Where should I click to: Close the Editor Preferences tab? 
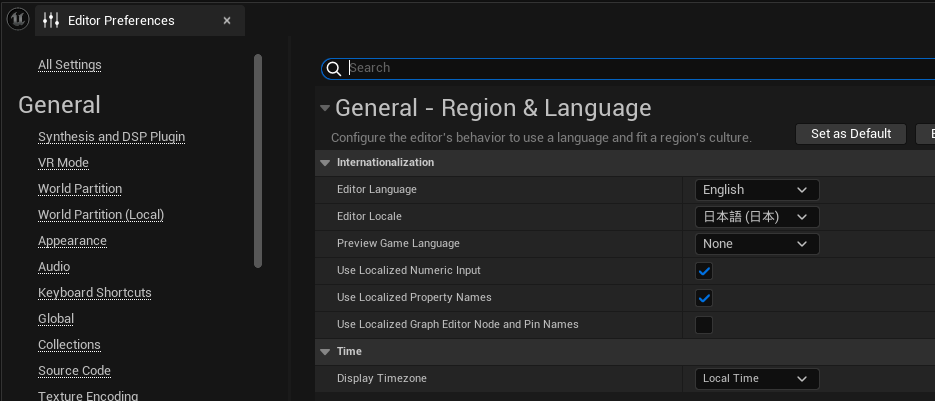(x=227, y=20)
